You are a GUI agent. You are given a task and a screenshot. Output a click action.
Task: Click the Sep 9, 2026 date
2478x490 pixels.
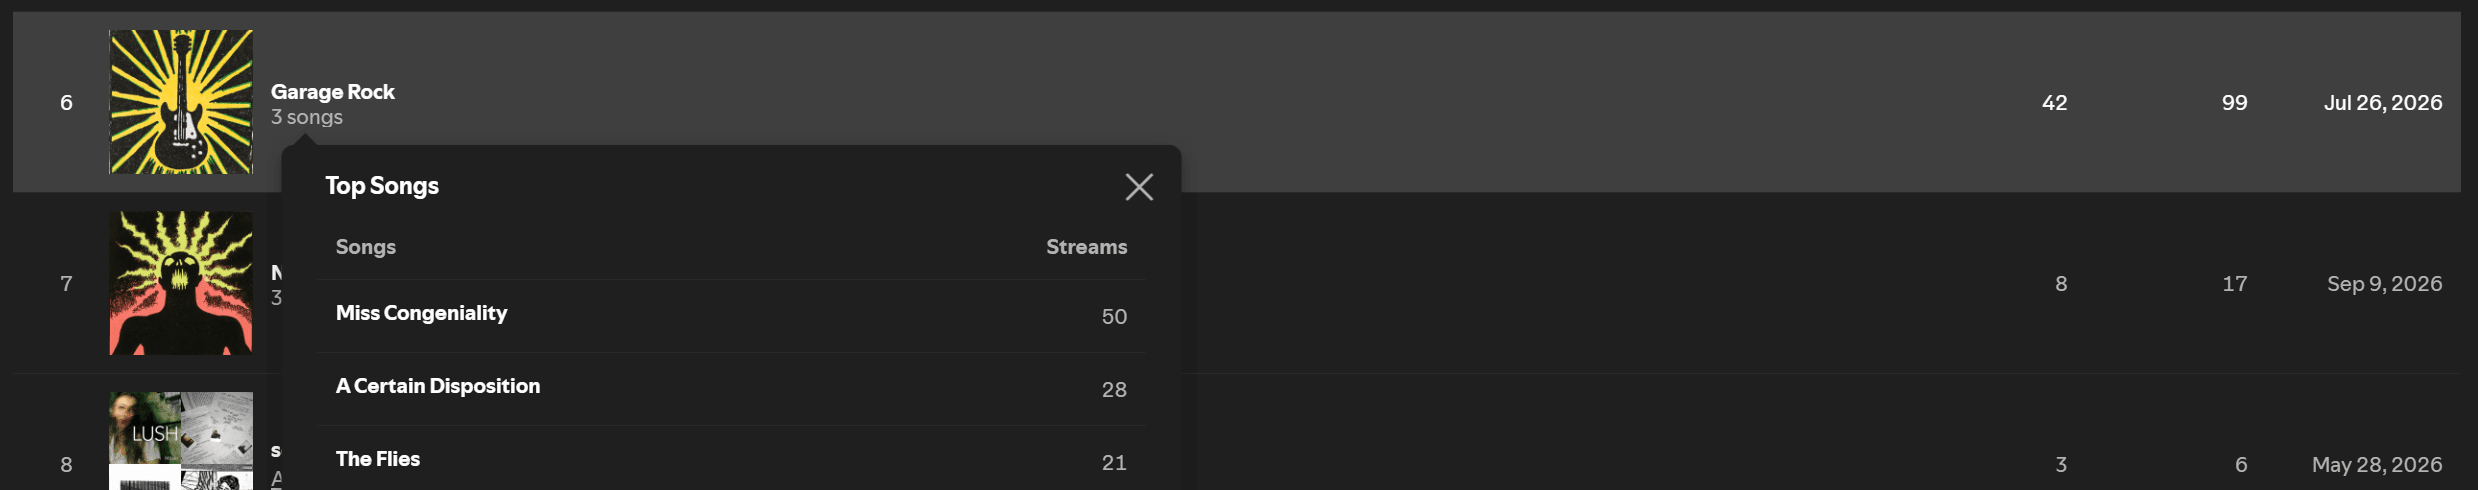(2385, 284)
